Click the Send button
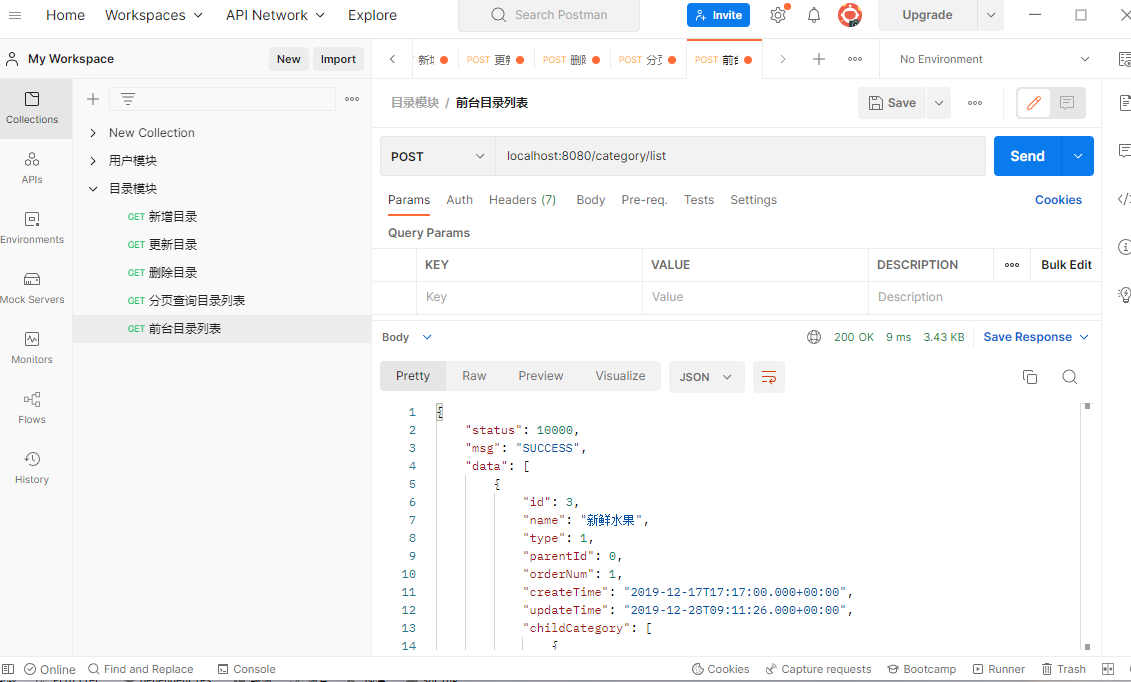This screenshot has height=682, width=1131. pos(1027,156)
